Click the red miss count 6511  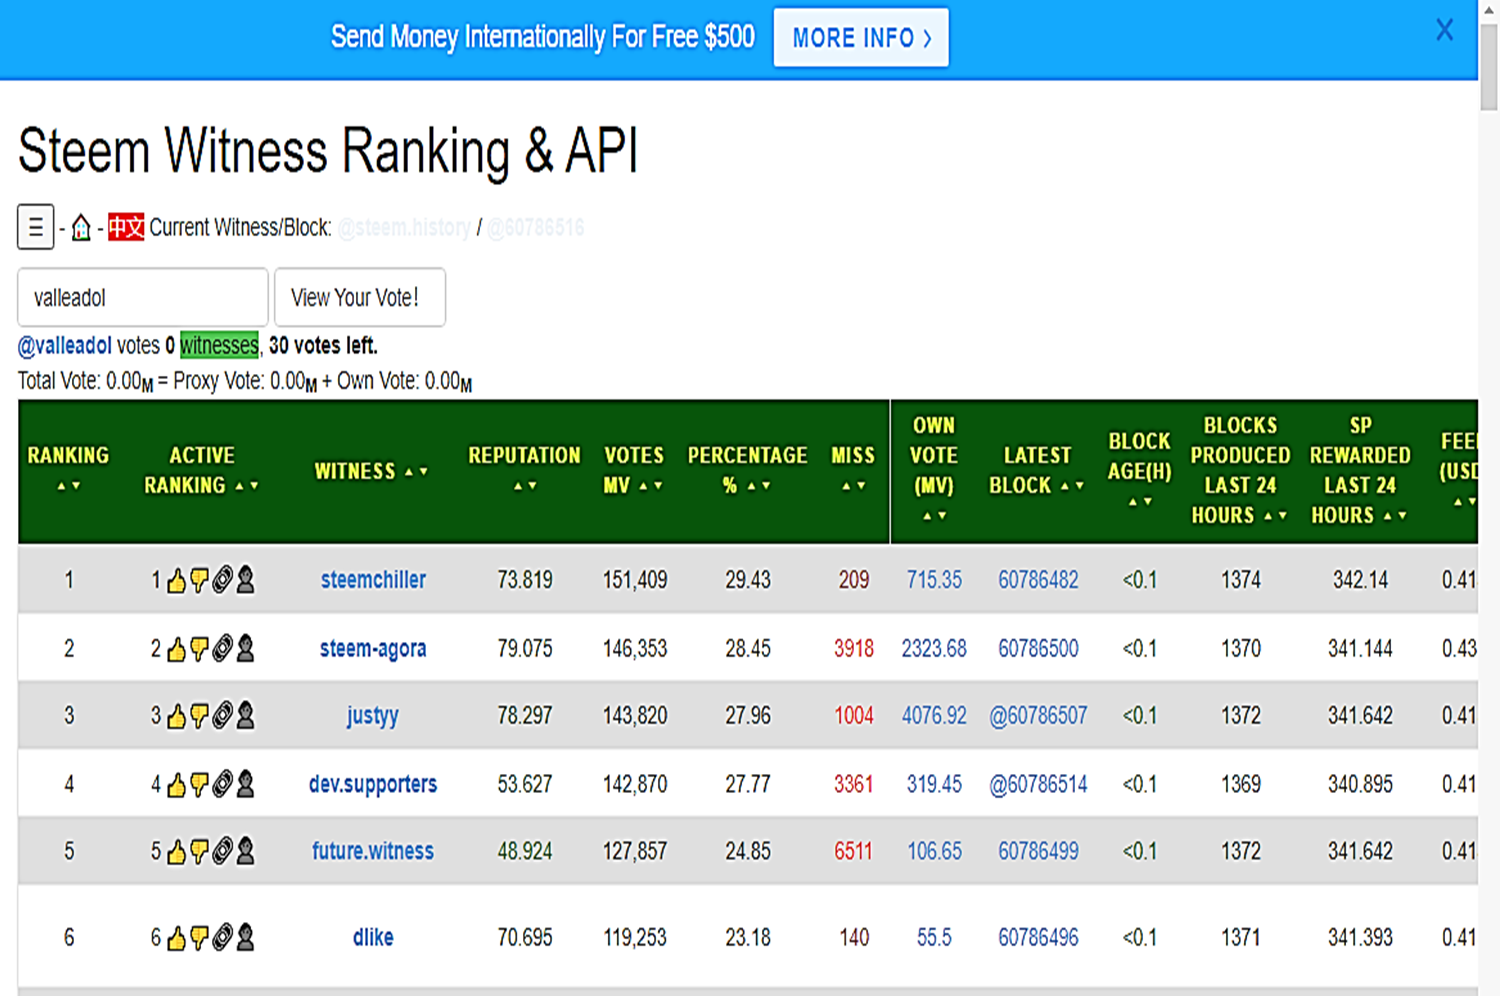point(853,851)
